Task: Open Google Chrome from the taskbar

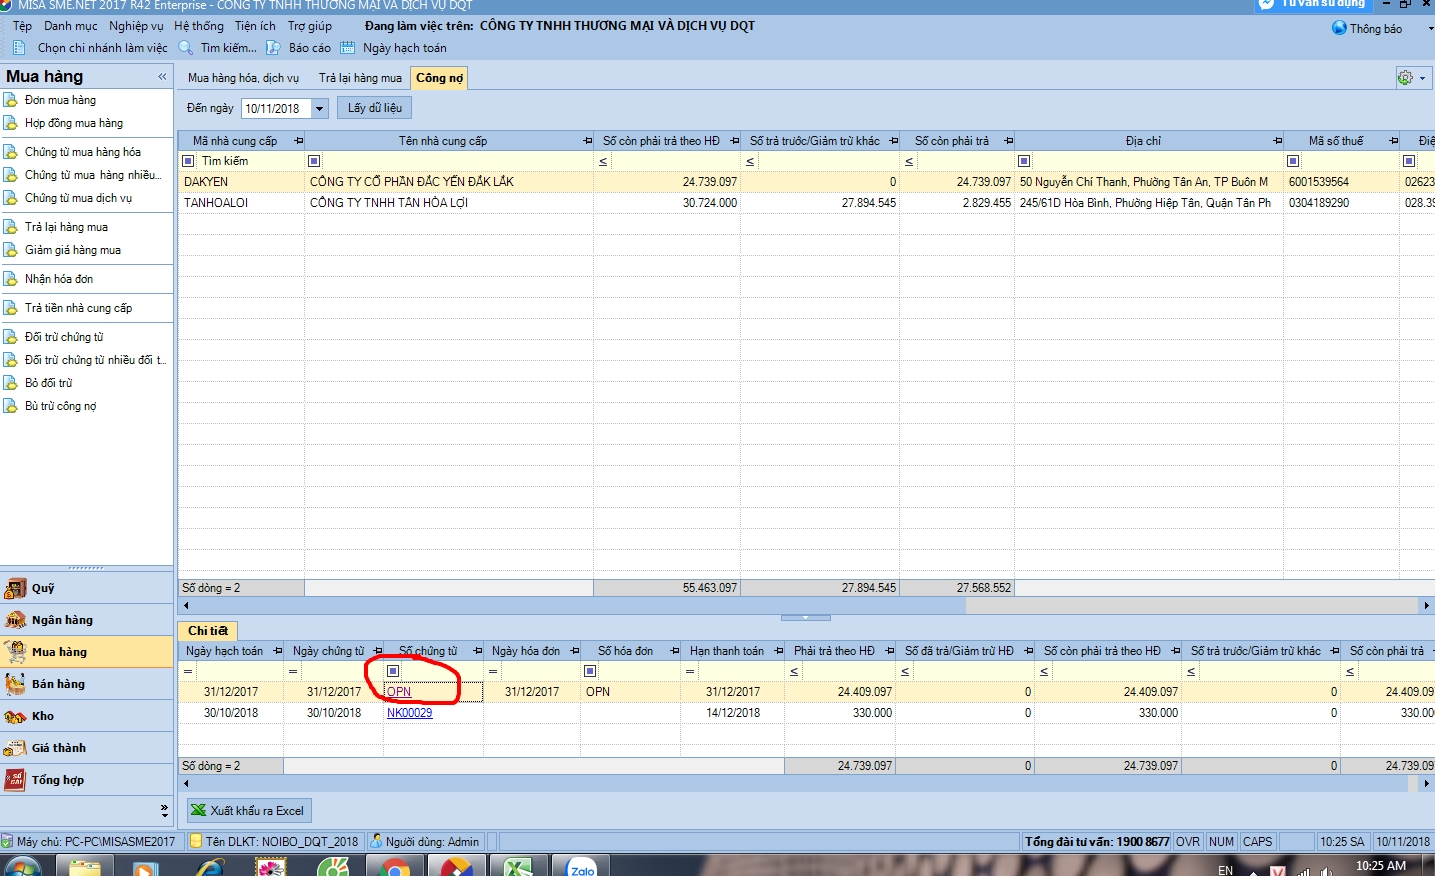Action: click(394, 866)
